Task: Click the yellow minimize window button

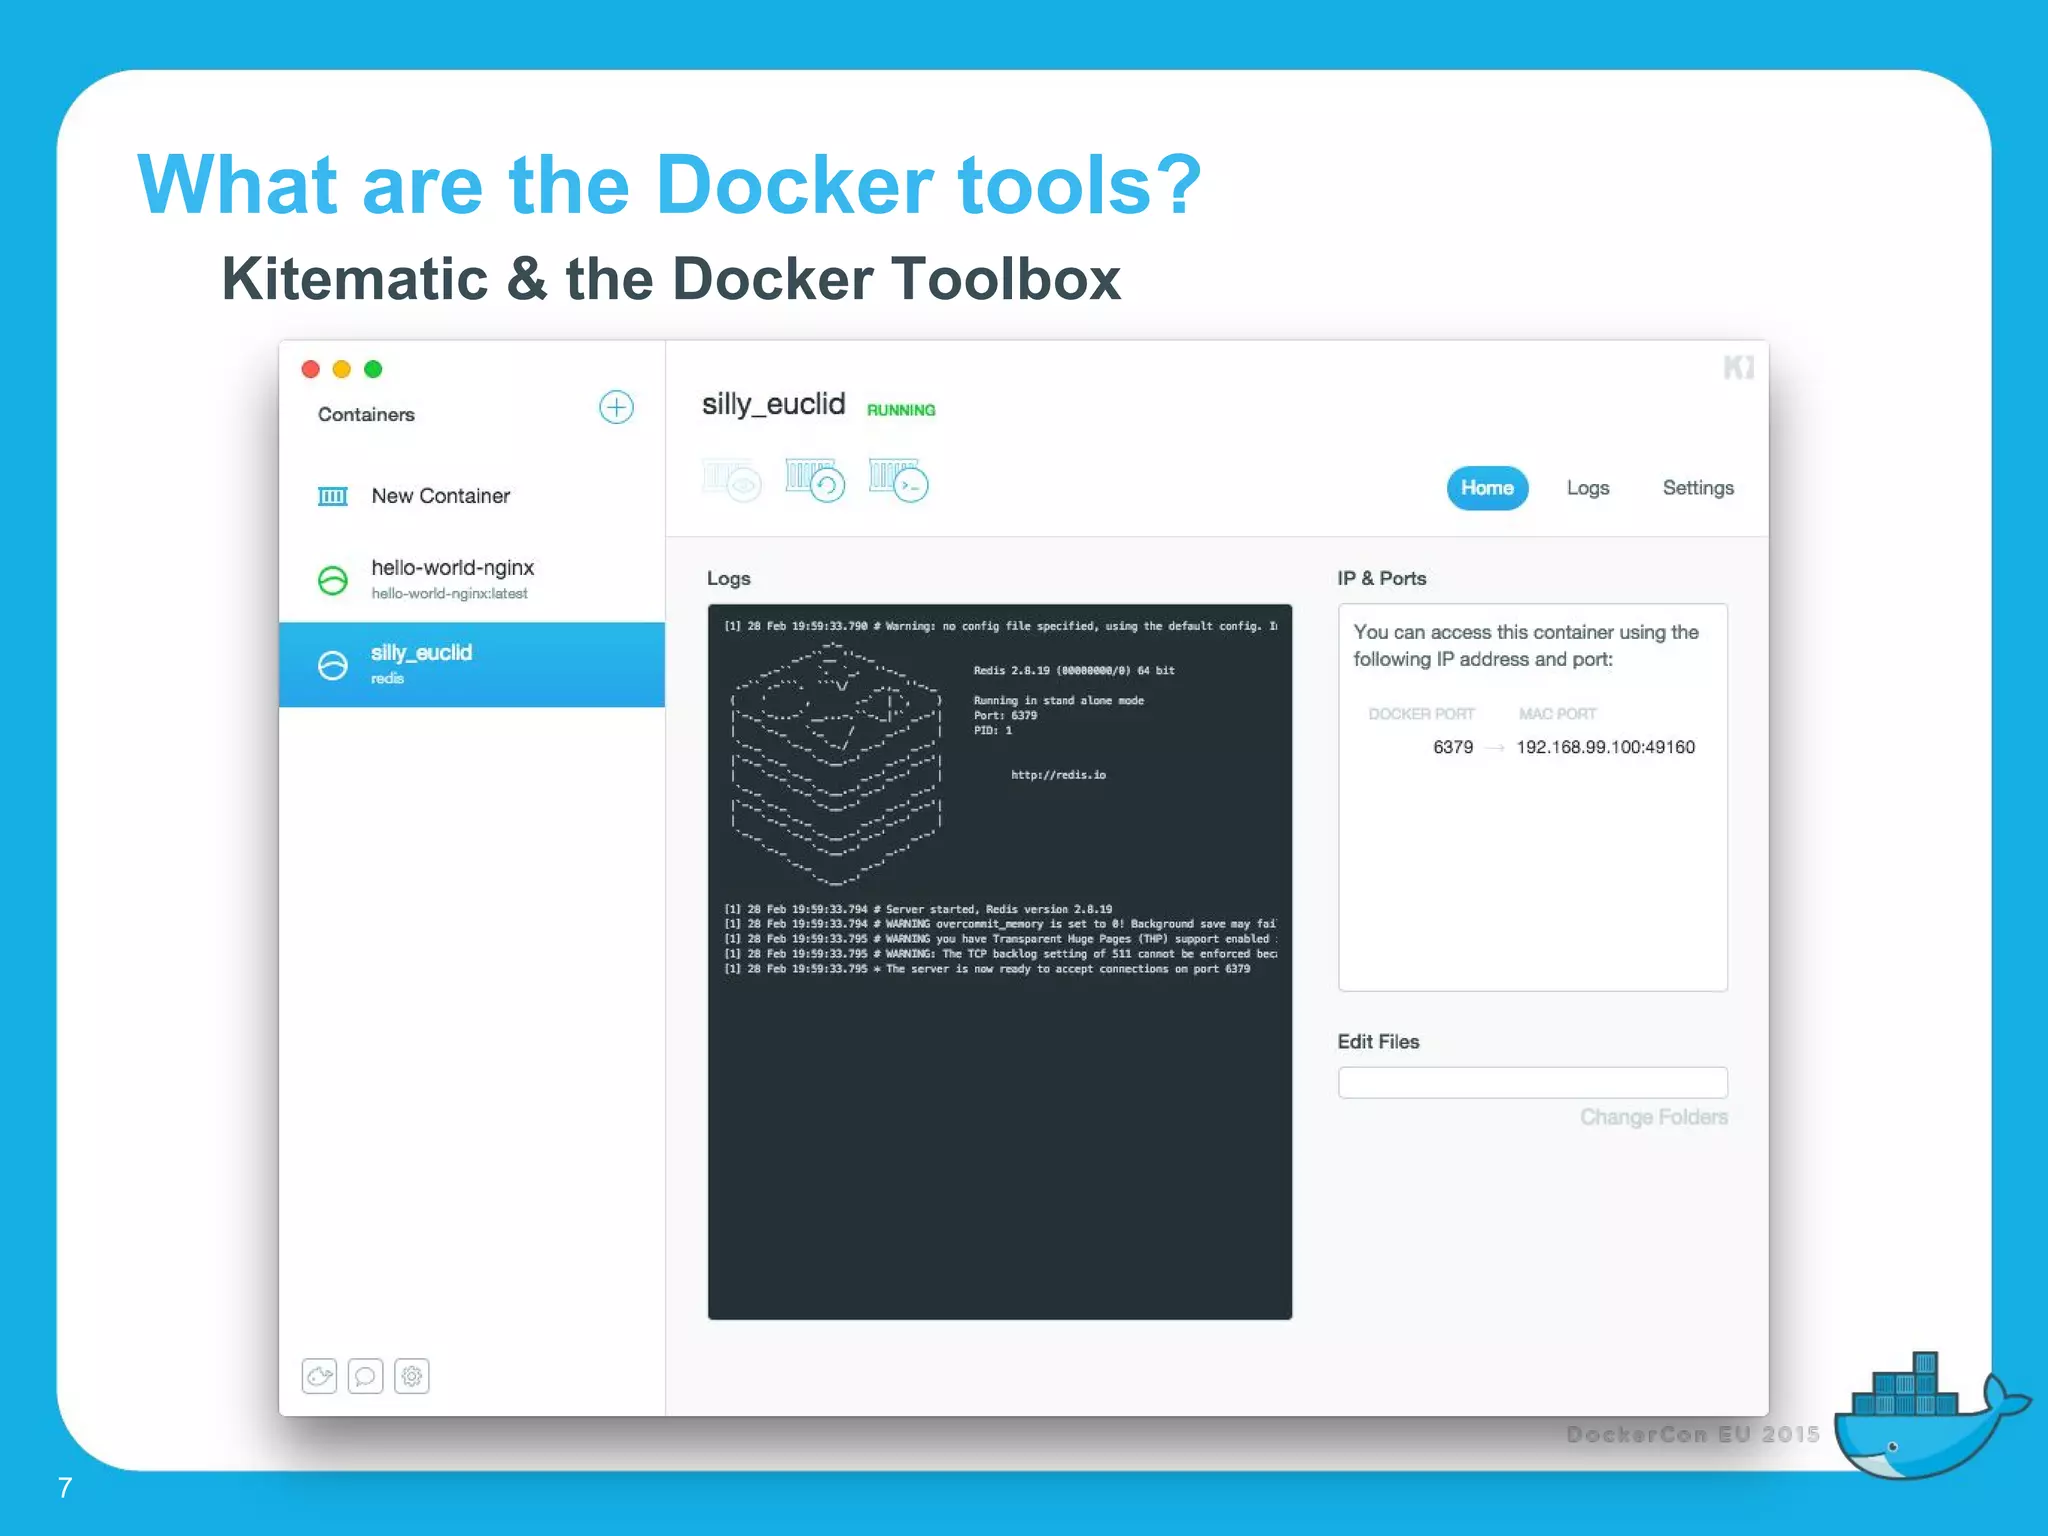Action: 341,369
